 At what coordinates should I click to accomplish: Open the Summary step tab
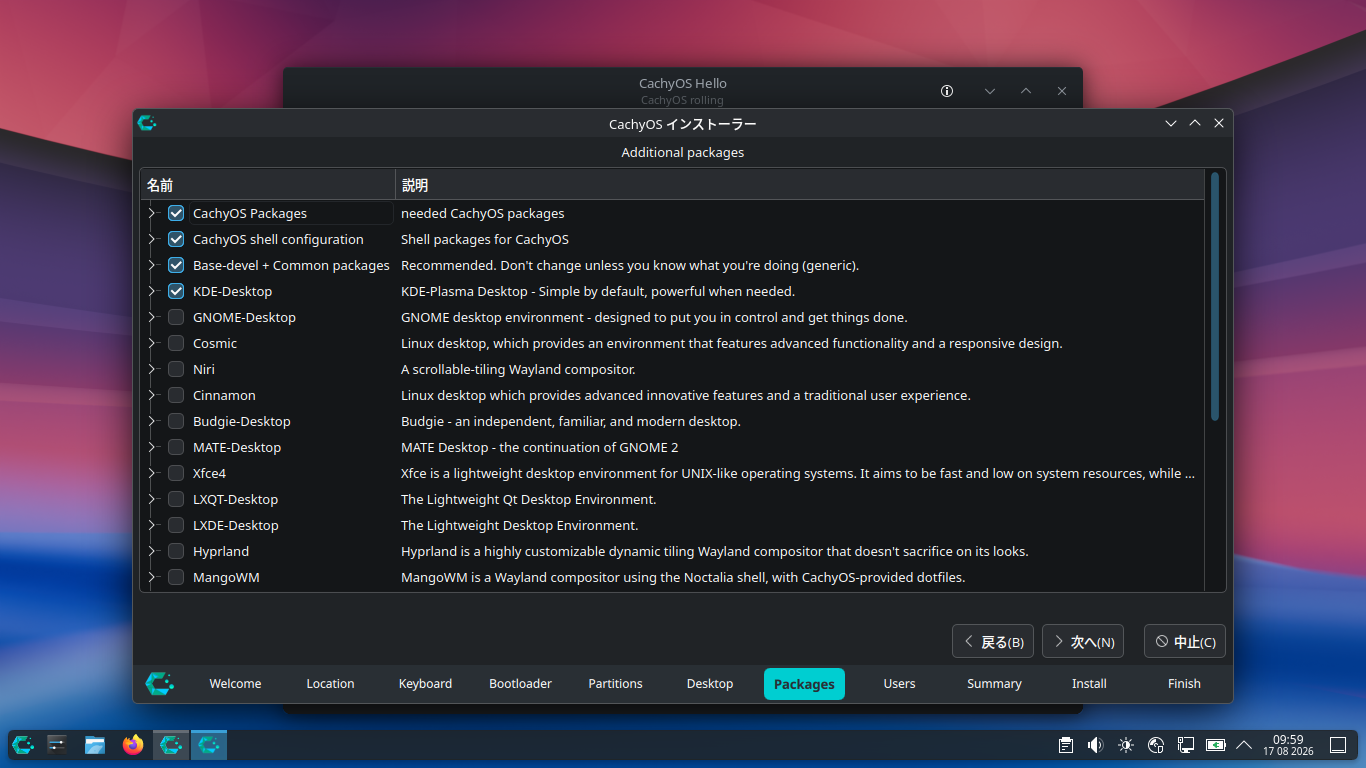(994, 684)
